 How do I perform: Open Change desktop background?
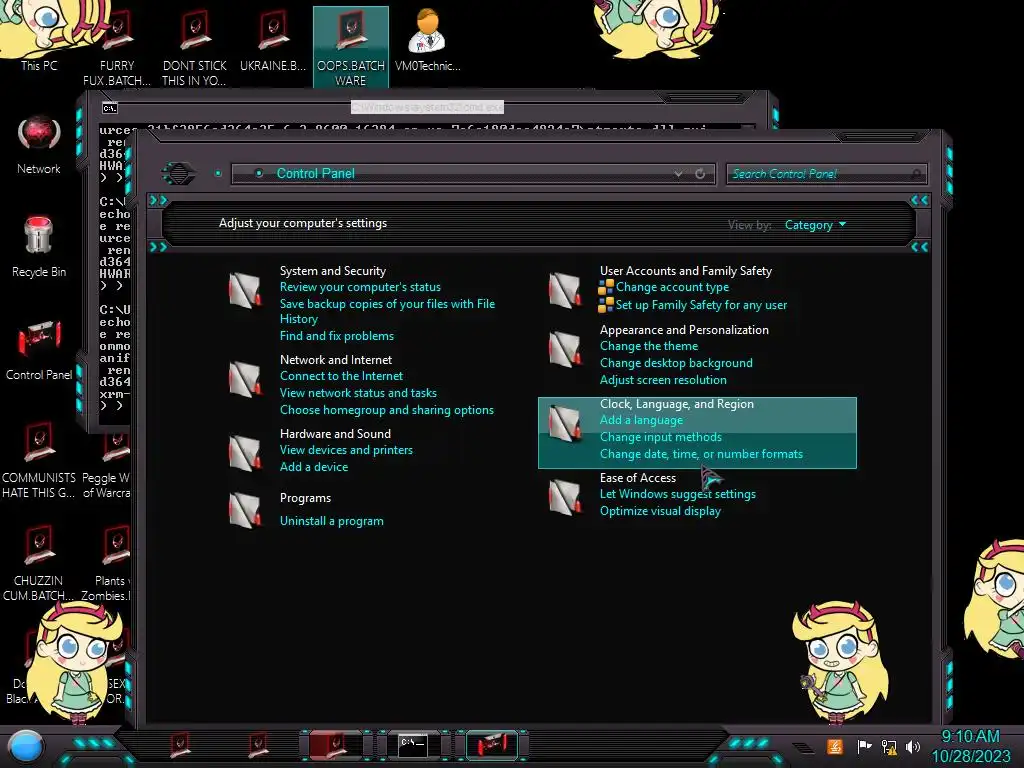676,363
